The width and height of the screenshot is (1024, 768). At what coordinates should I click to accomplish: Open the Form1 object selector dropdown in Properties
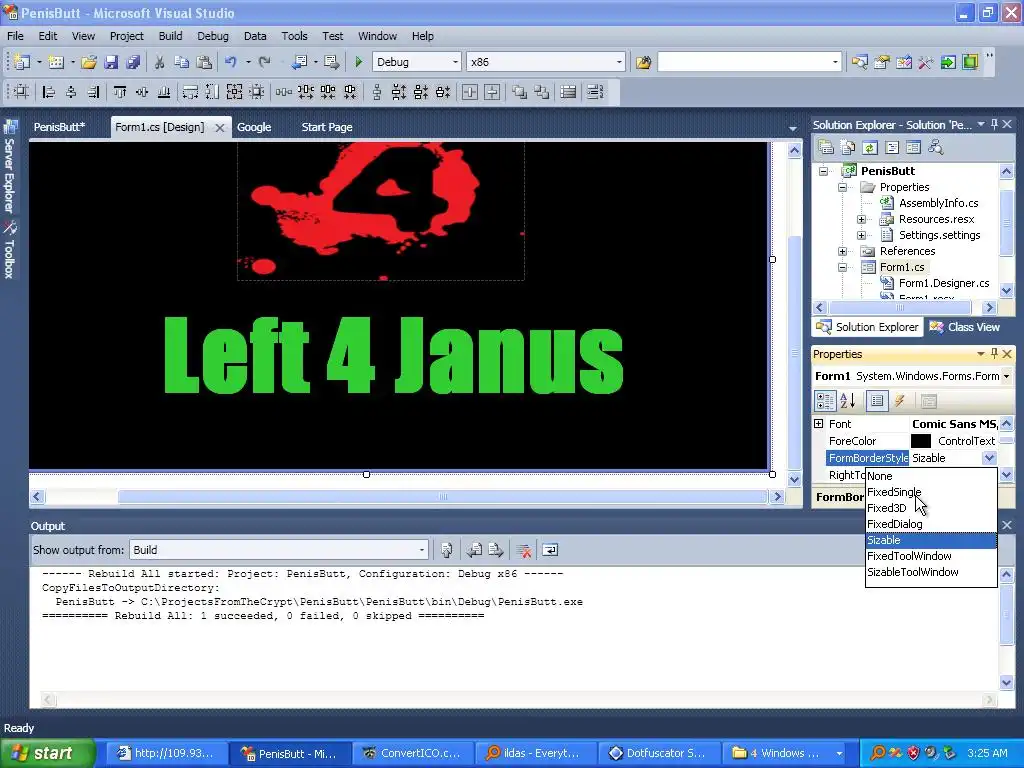coord(1006,376)
